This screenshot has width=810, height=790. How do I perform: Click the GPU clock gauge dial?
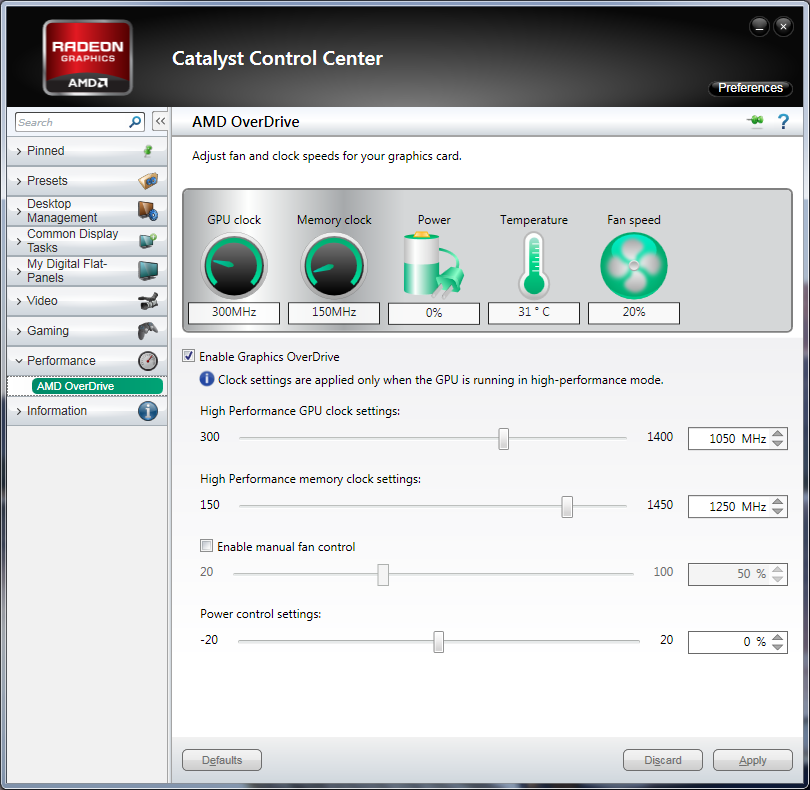tap(234, 266)
